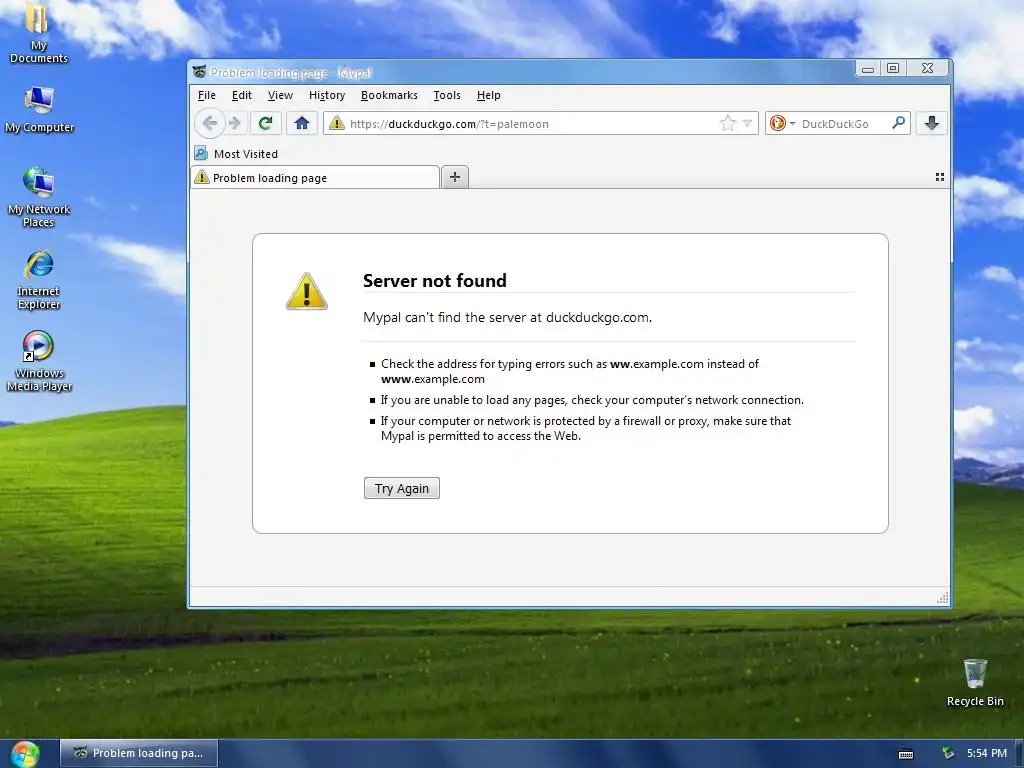The height and width of the screenshot is (768, 1024).
Task: Open the DuckDuckGo search engine selector
Action: pyautogui.click(x=782, y=123)
